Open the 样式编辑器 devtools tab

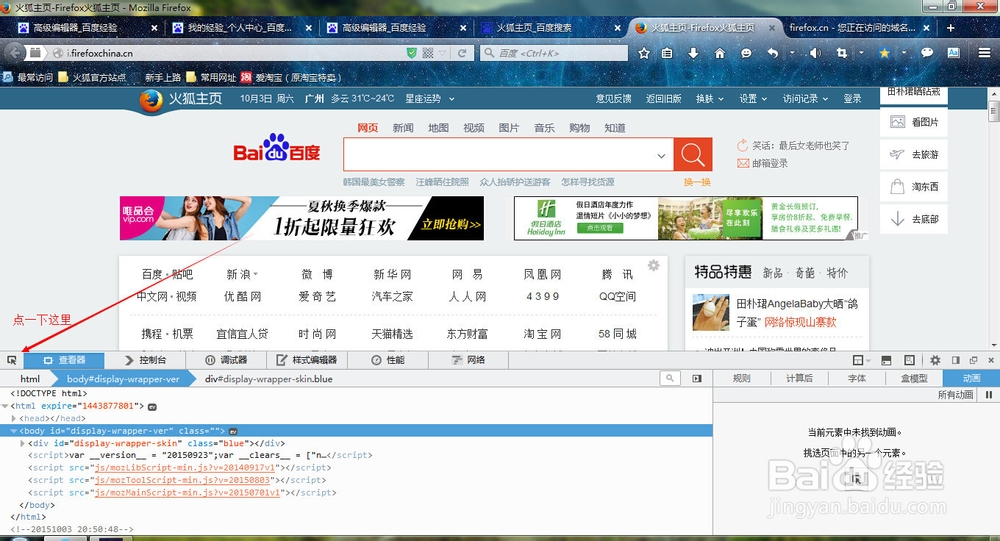point(307,360)
